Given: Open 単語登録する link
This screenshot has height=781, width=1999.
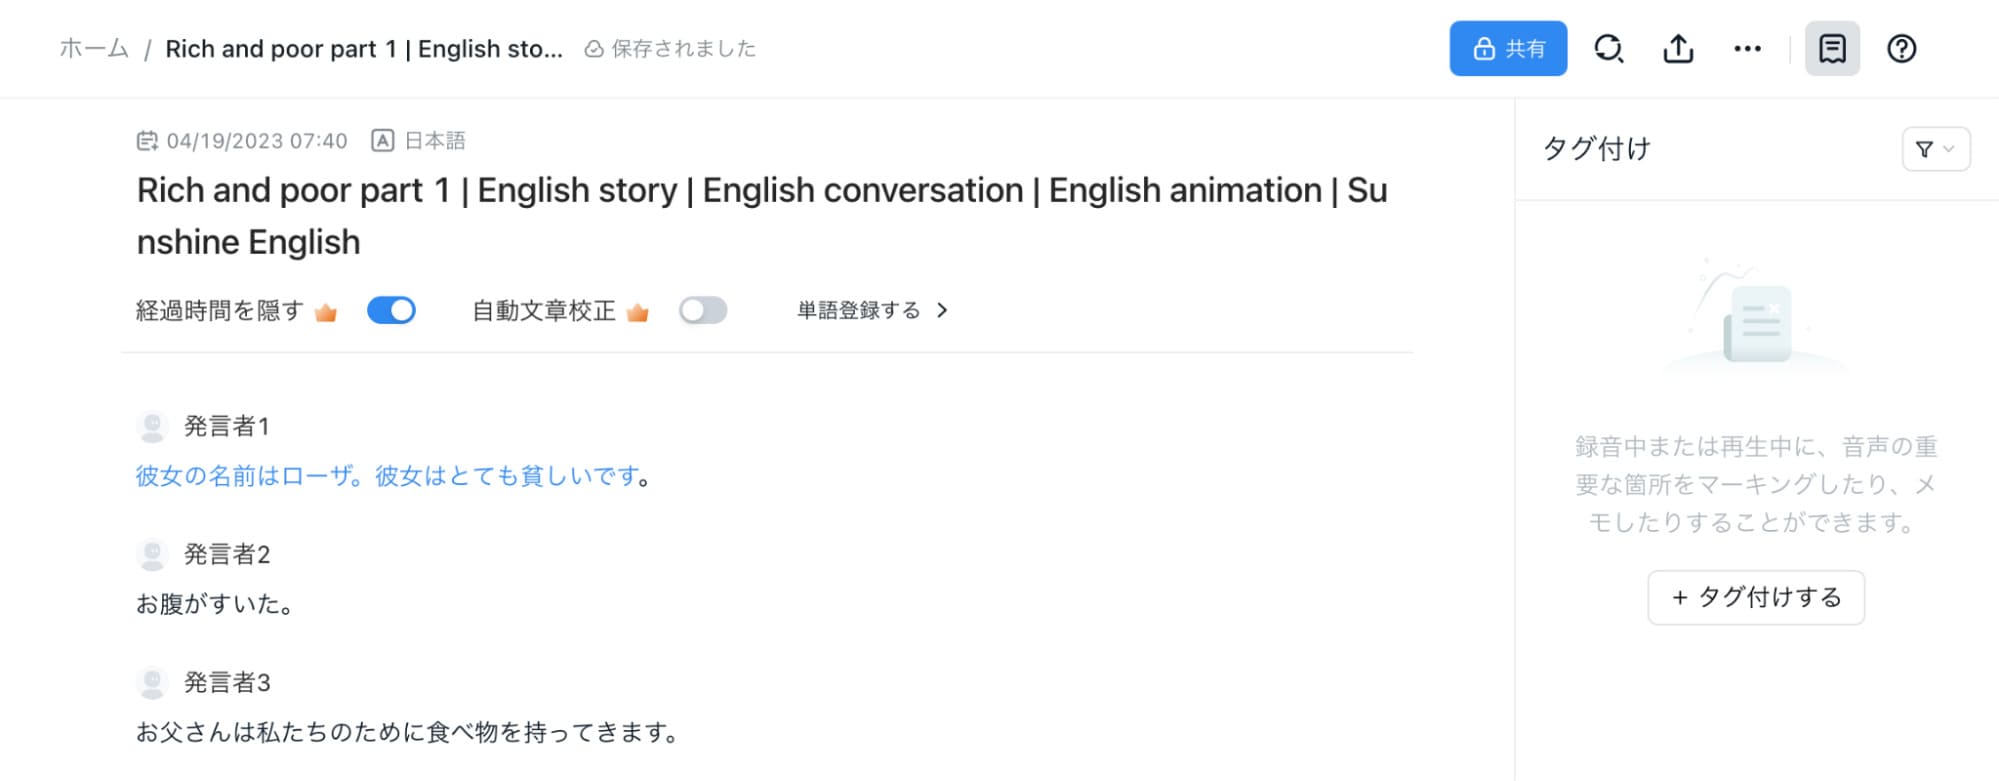Looking at the screenshot, I should (859, 310).
